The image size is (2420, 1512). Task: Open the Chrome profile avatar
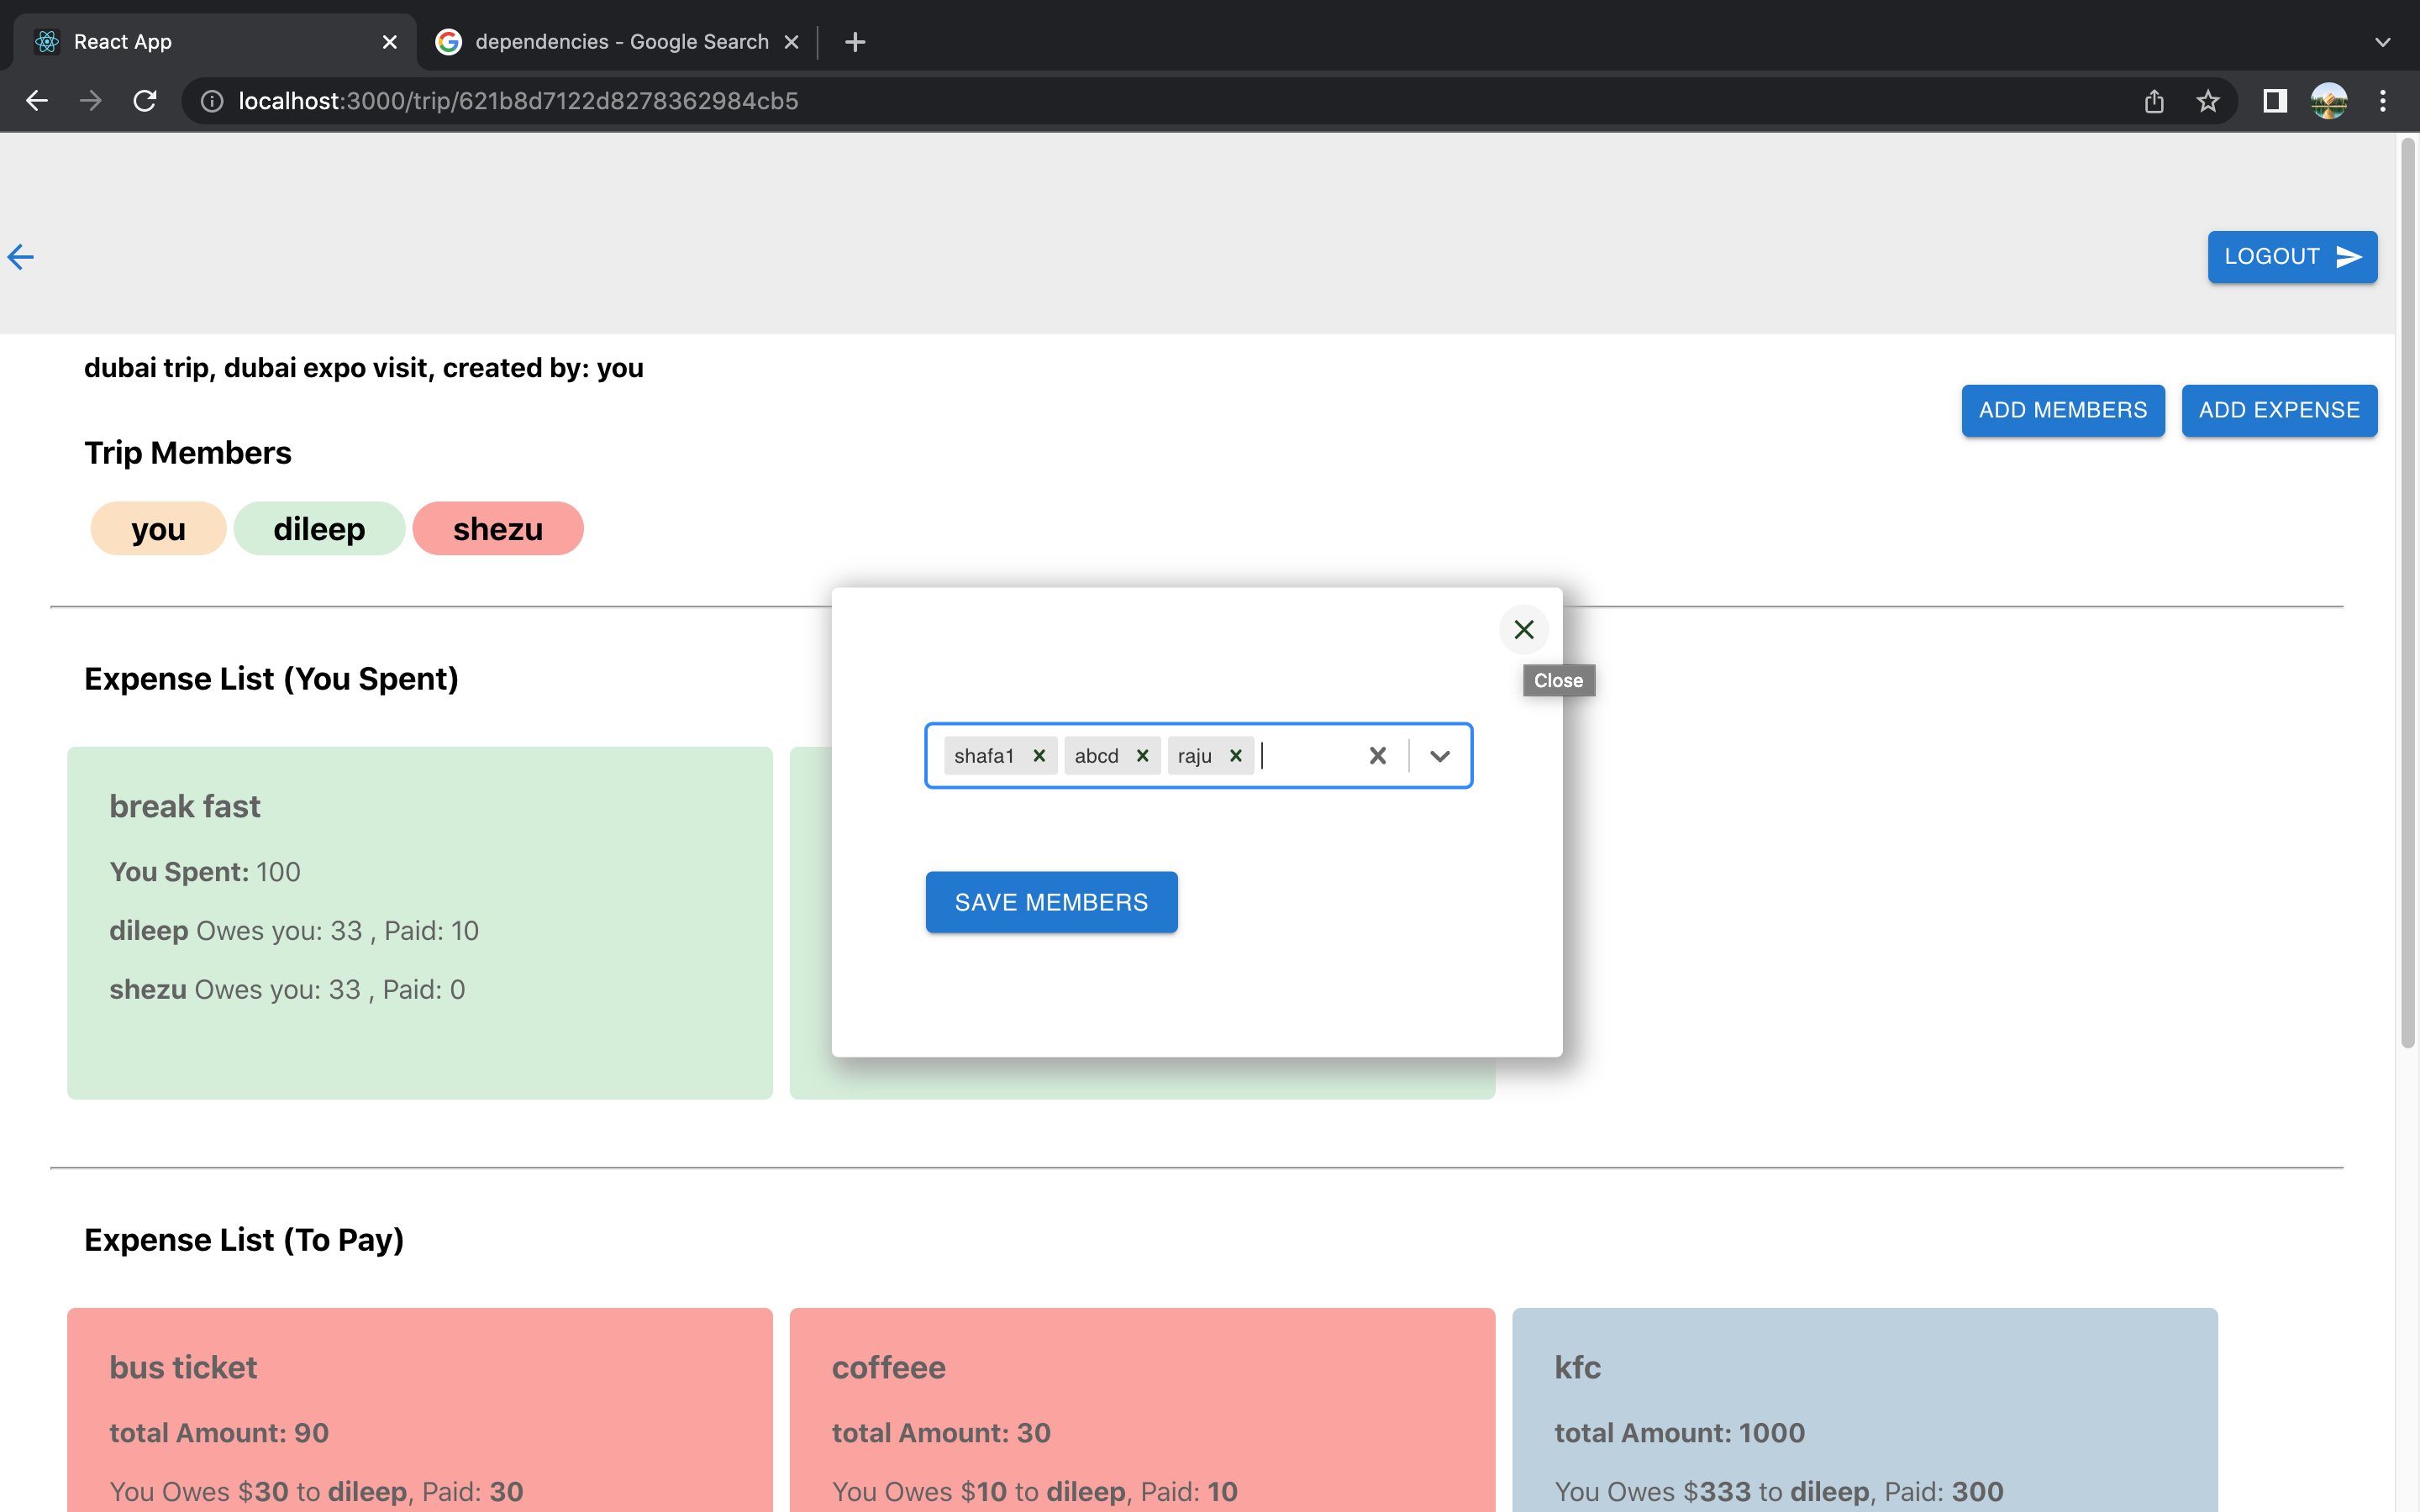click(2329, 101)
